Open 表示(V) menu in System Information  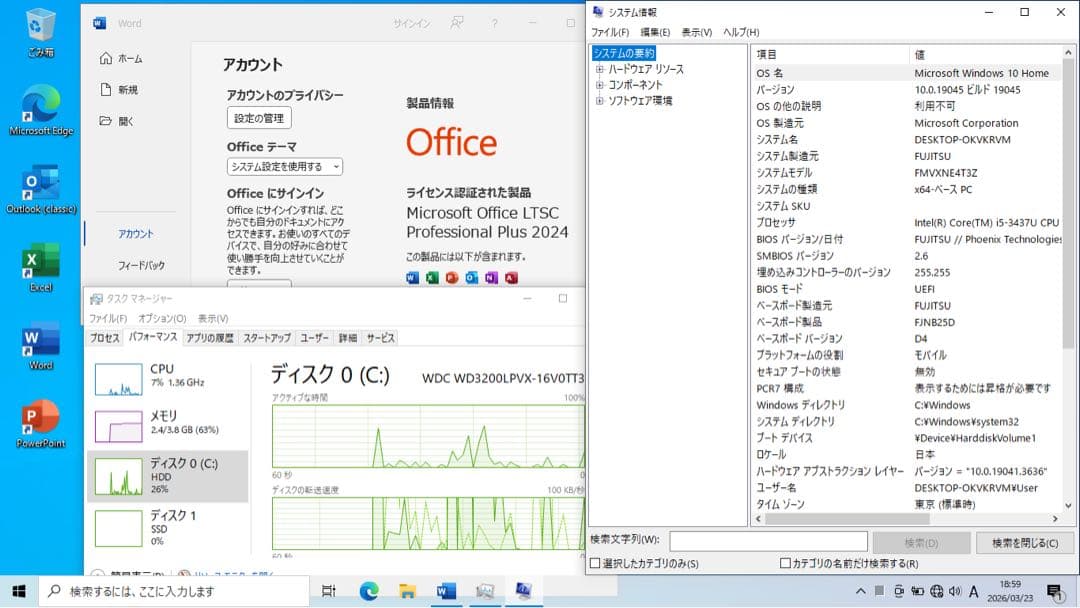[x=696, y=32]
